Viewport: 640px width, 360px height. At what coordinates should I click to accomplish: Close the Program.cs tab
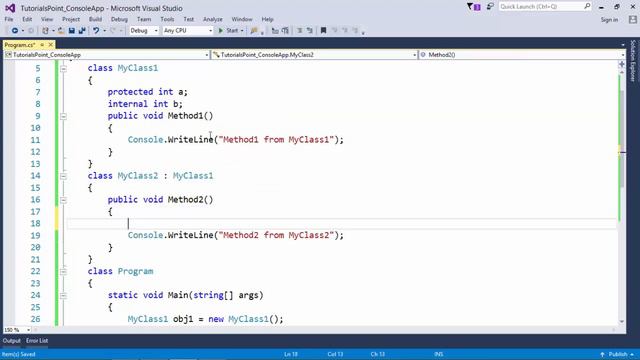pos(51,45)
